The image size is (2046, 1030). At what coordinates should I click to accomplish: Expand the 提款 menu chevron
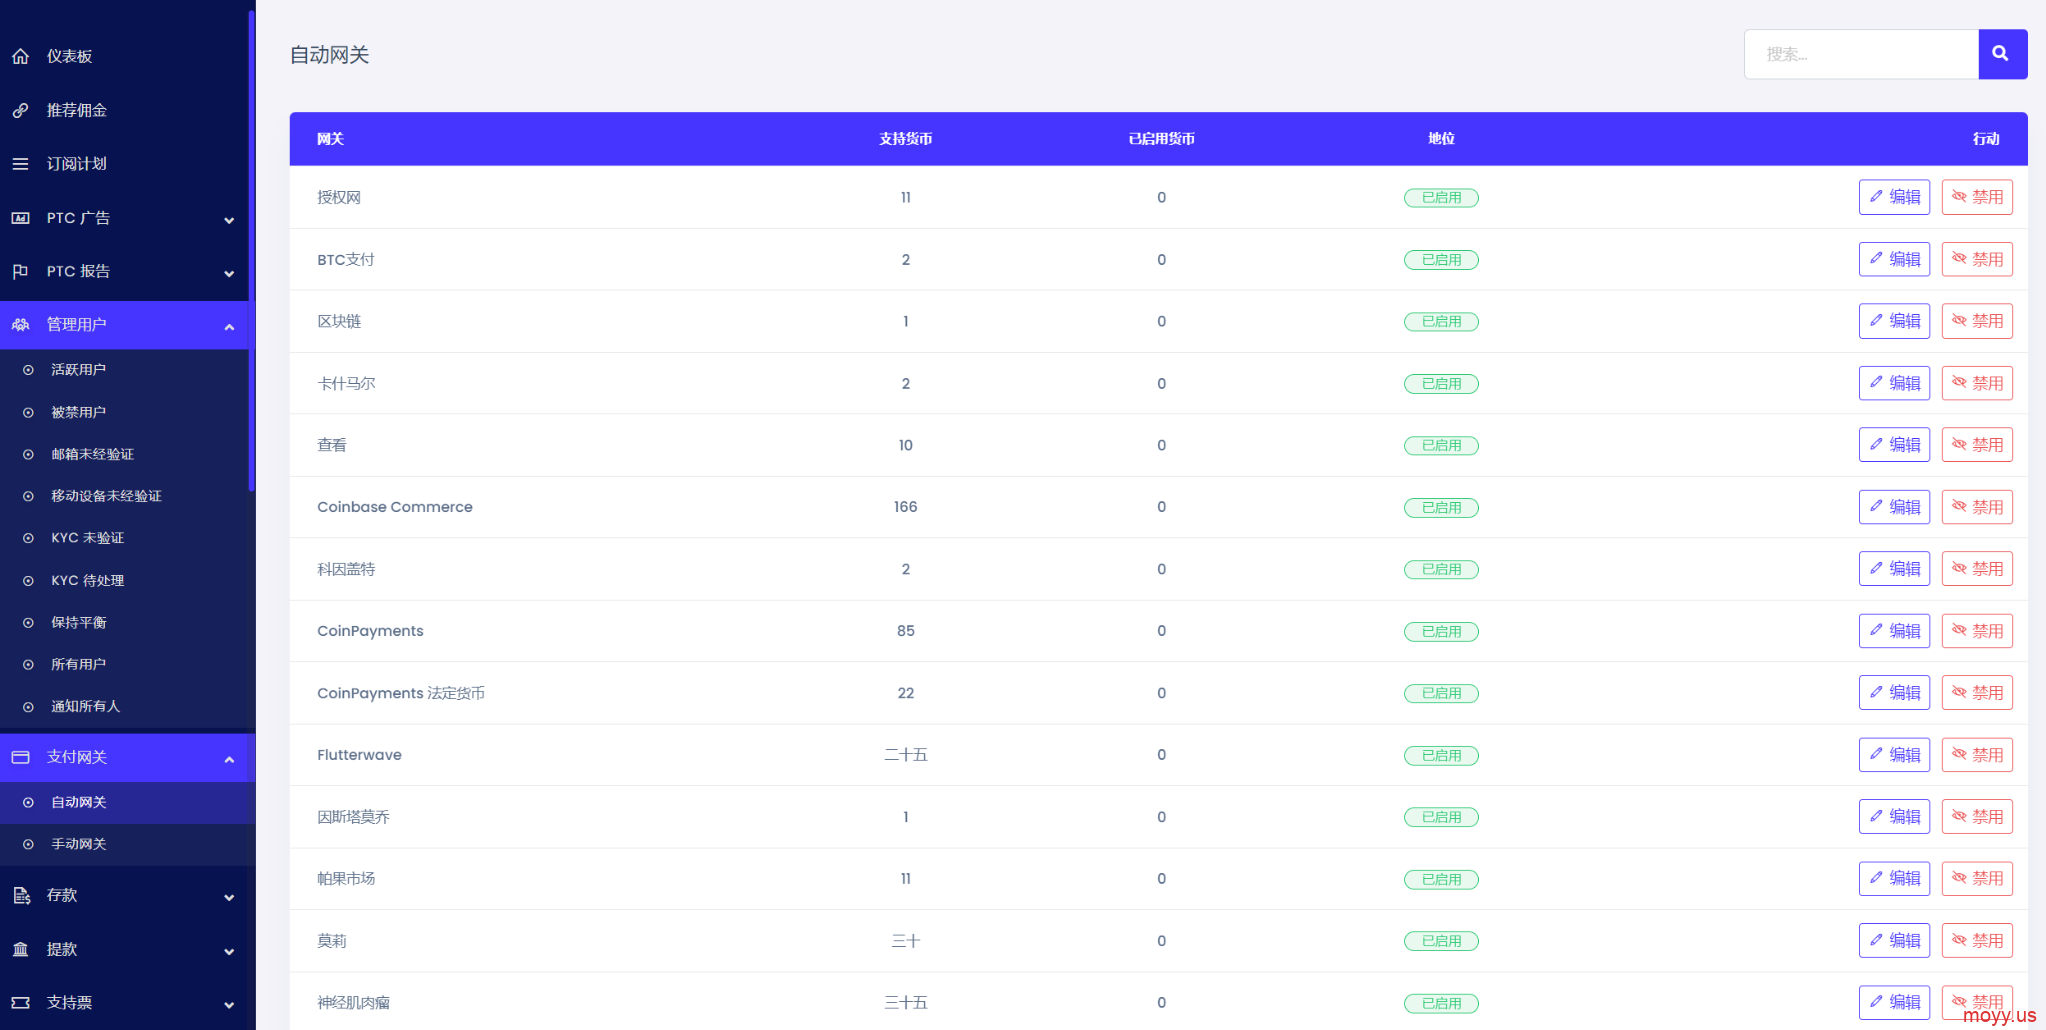[x=229, y=951]
